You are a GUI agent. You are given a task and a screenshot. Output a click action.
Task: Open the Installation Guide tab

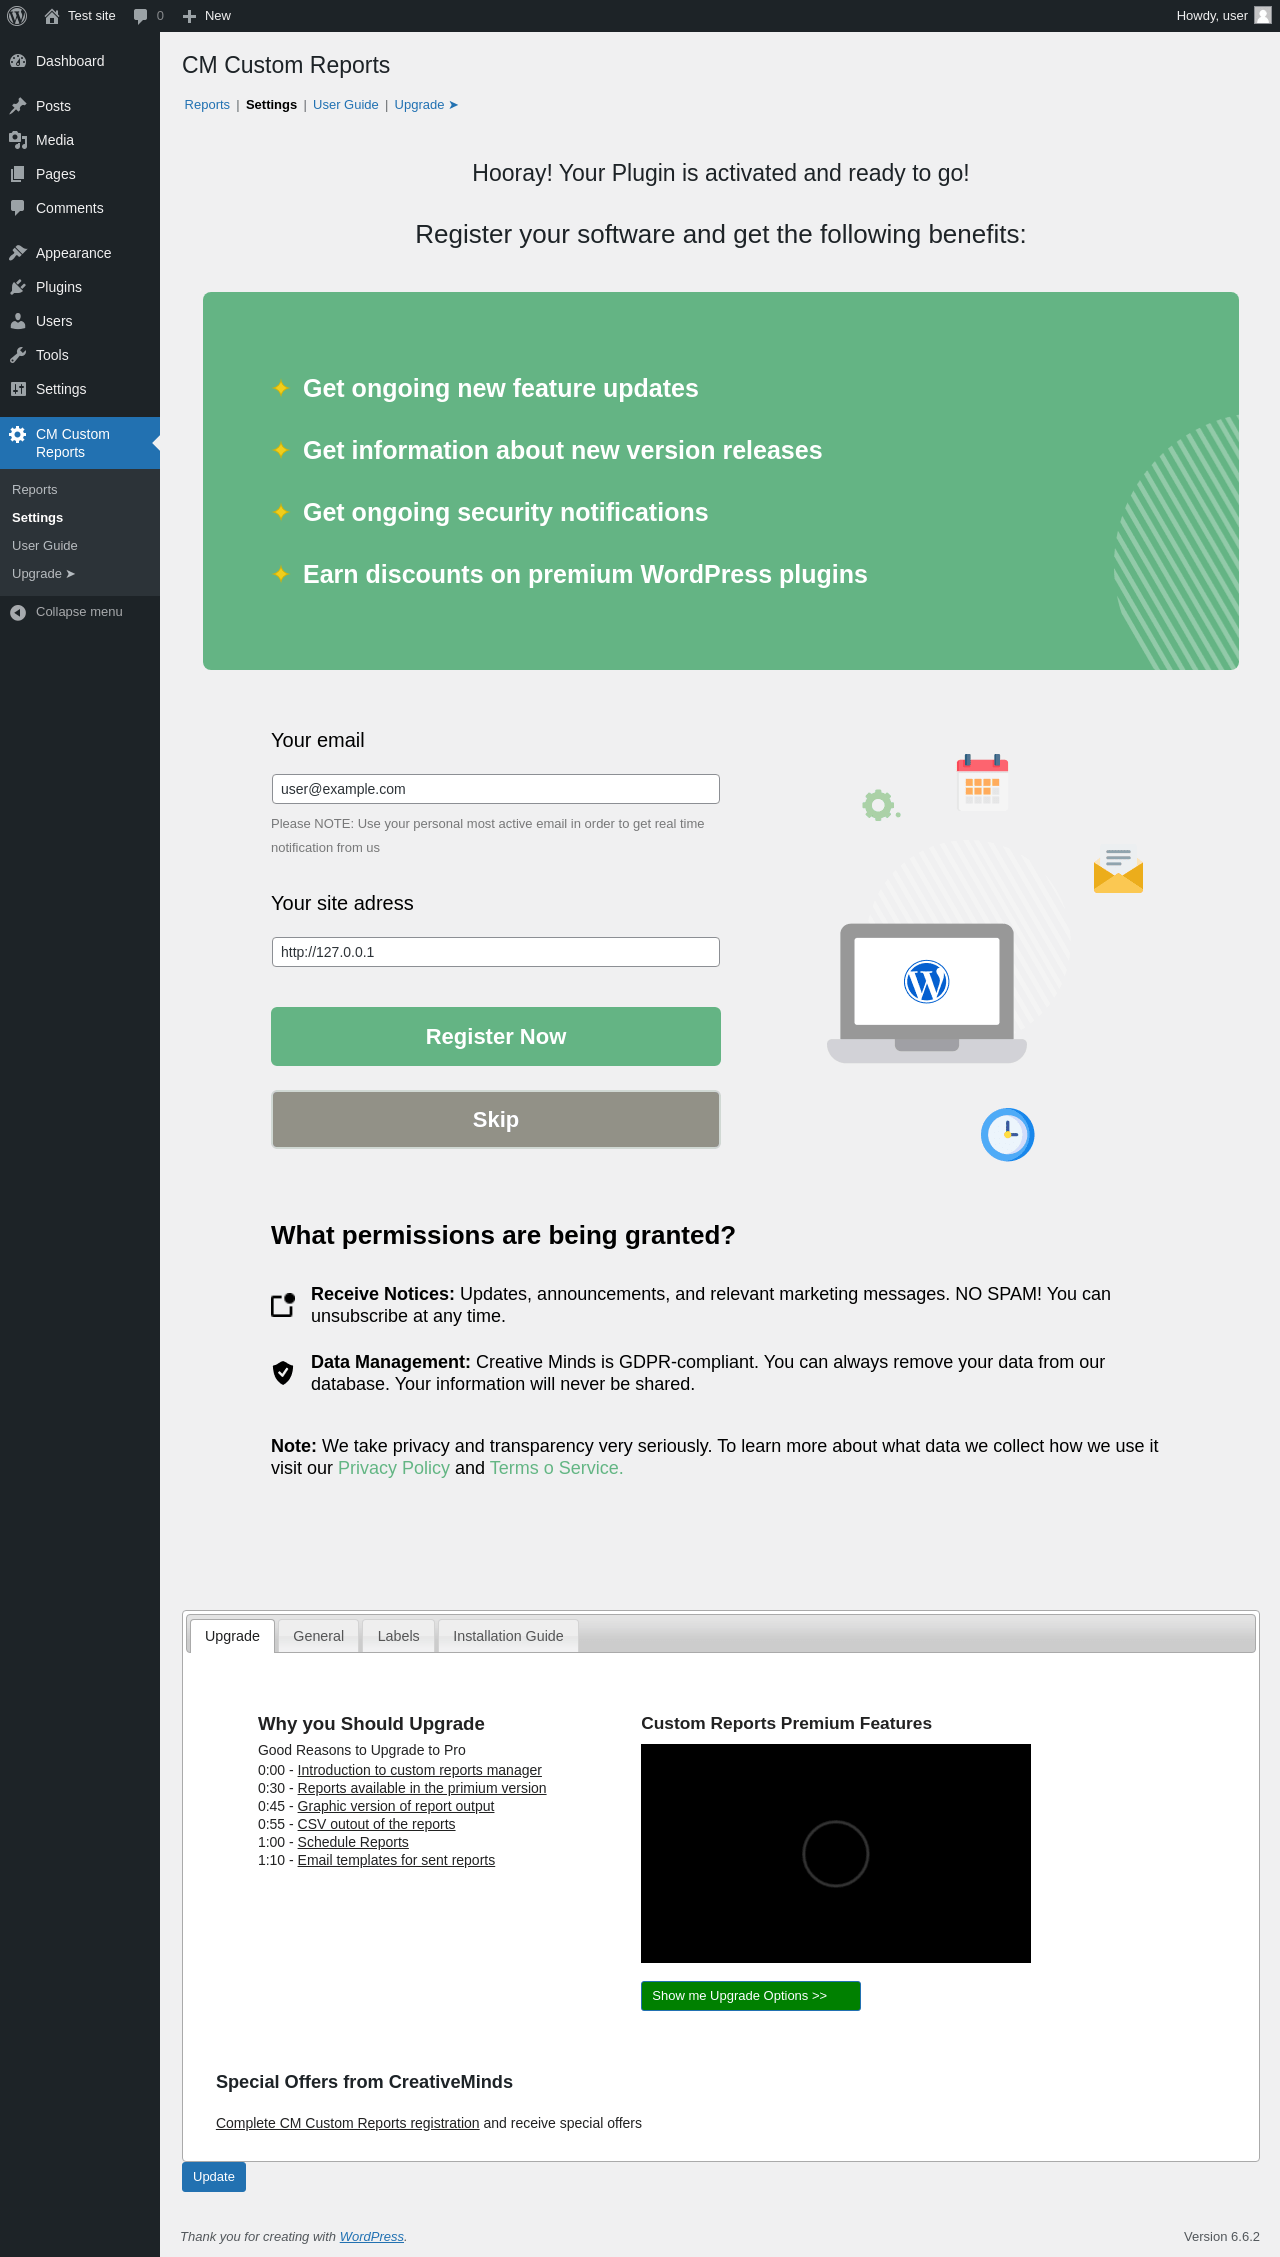[x=508, y=1636]
